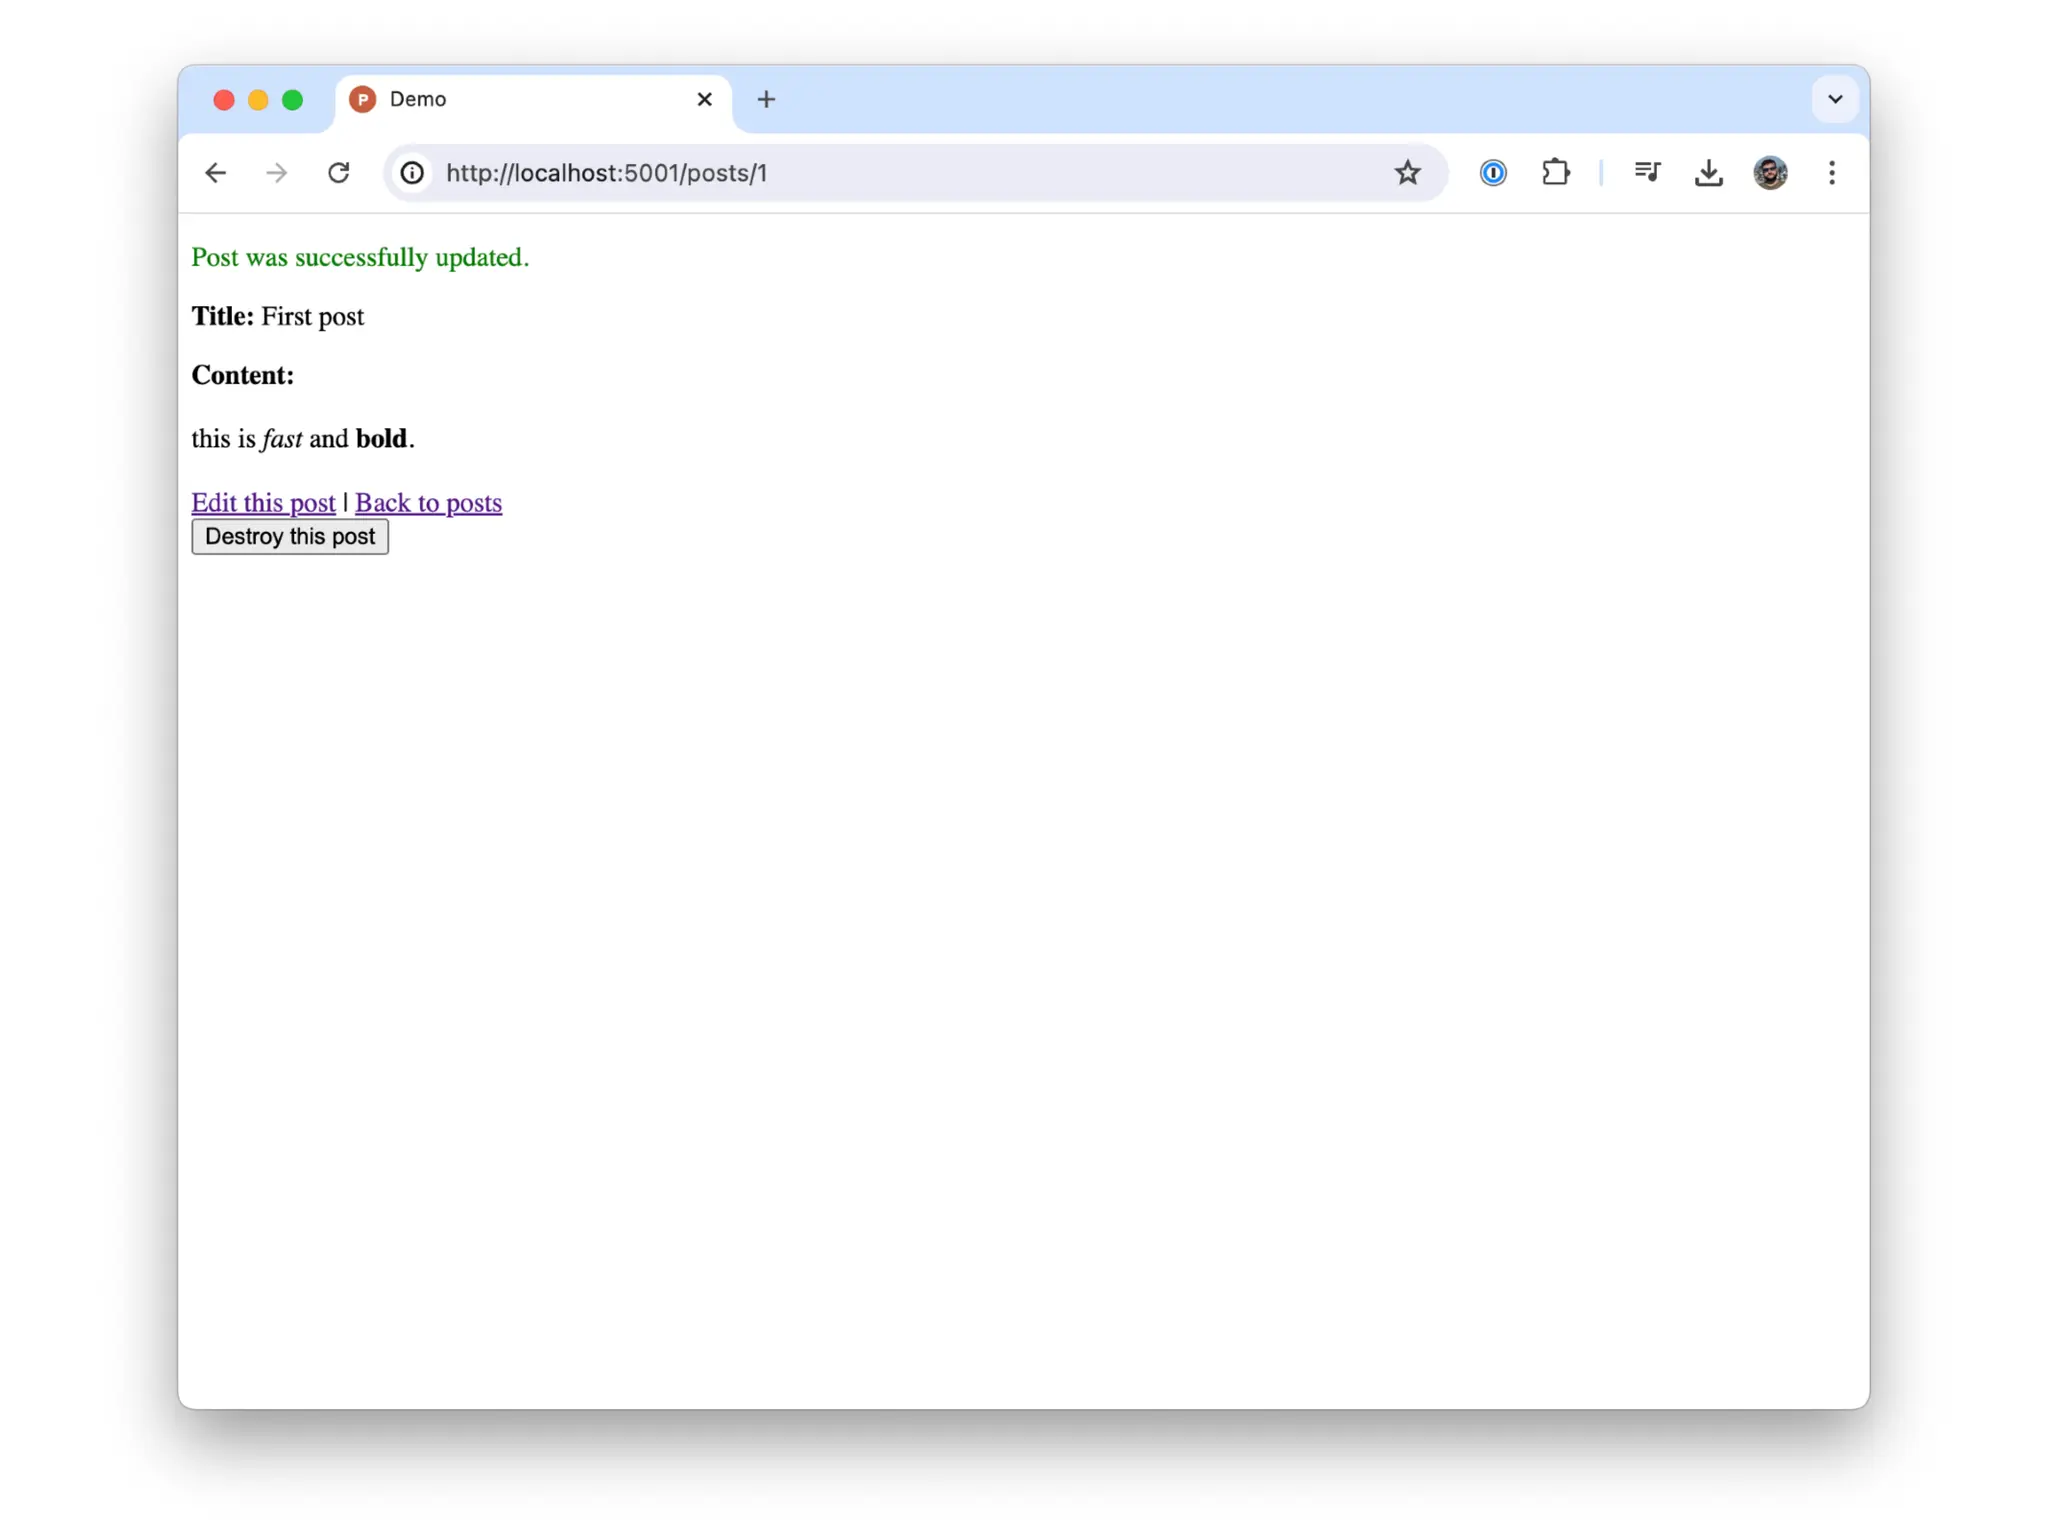Open the 1Password extension icon
The height and width of the screenshot is (1536, 2048).
pos(1492,173)
